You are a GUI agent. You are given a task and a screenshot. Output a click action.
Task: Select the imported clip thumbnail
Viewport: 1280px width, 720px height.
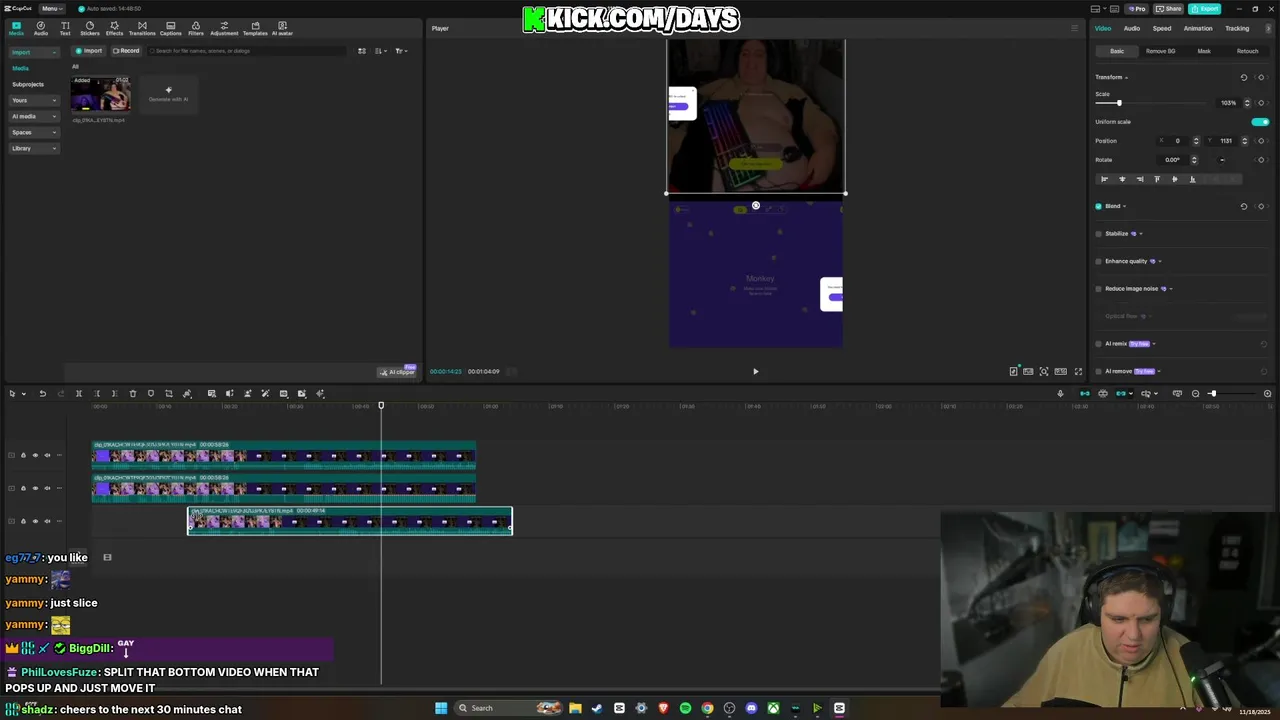pyautogui.click(x=100, y=94)
